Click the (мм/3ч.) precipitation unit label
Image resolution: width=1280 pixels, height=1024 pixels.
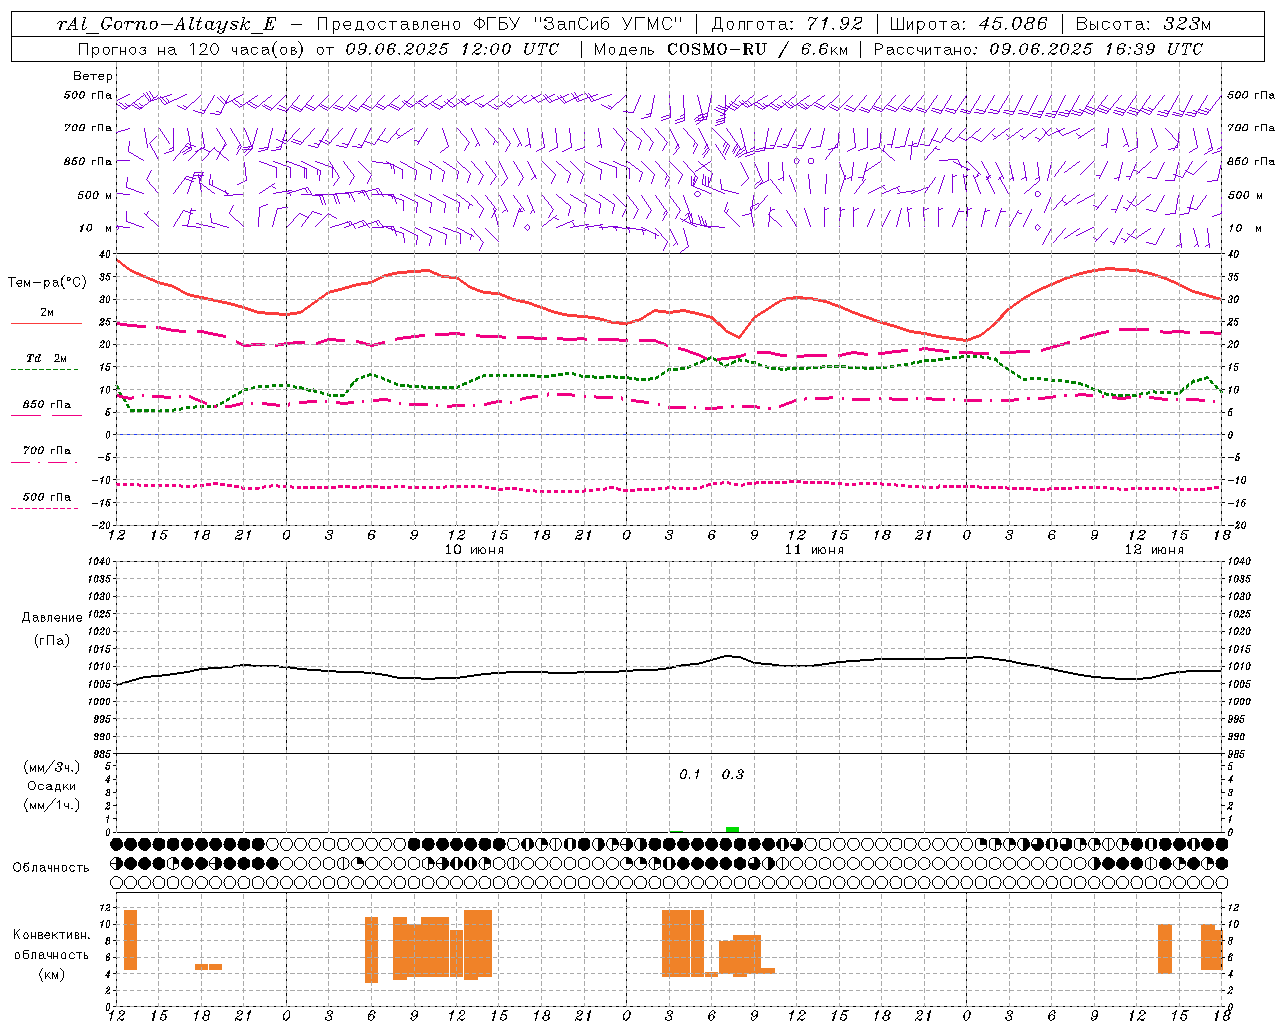(52, 767)
